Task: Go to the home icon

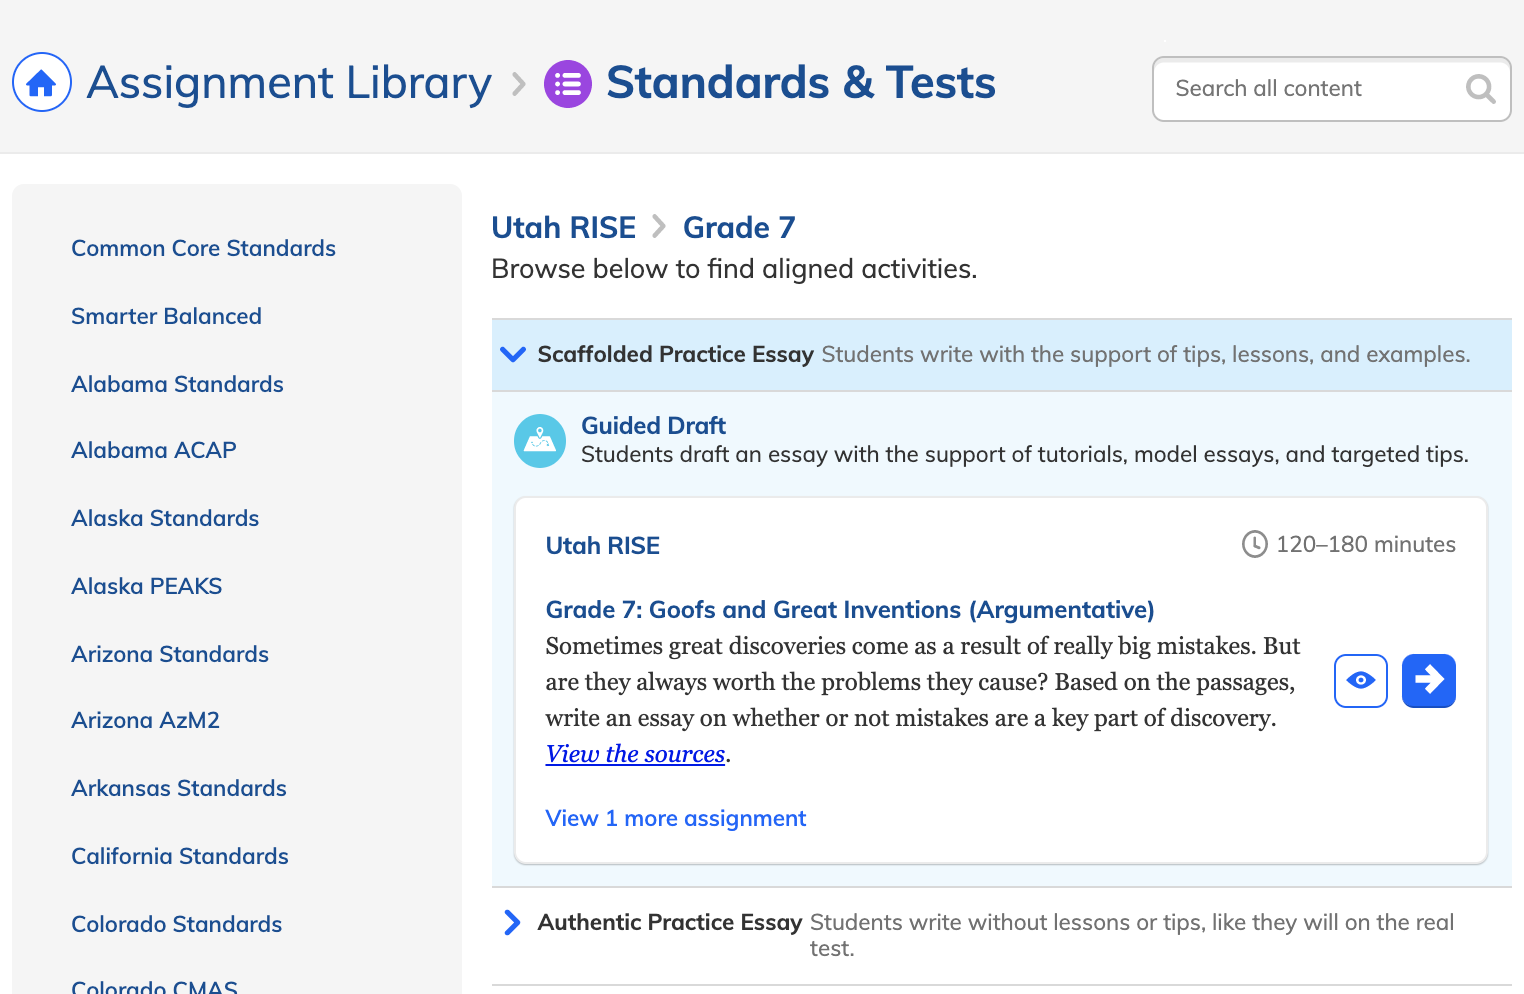Action: pos(41,82)
